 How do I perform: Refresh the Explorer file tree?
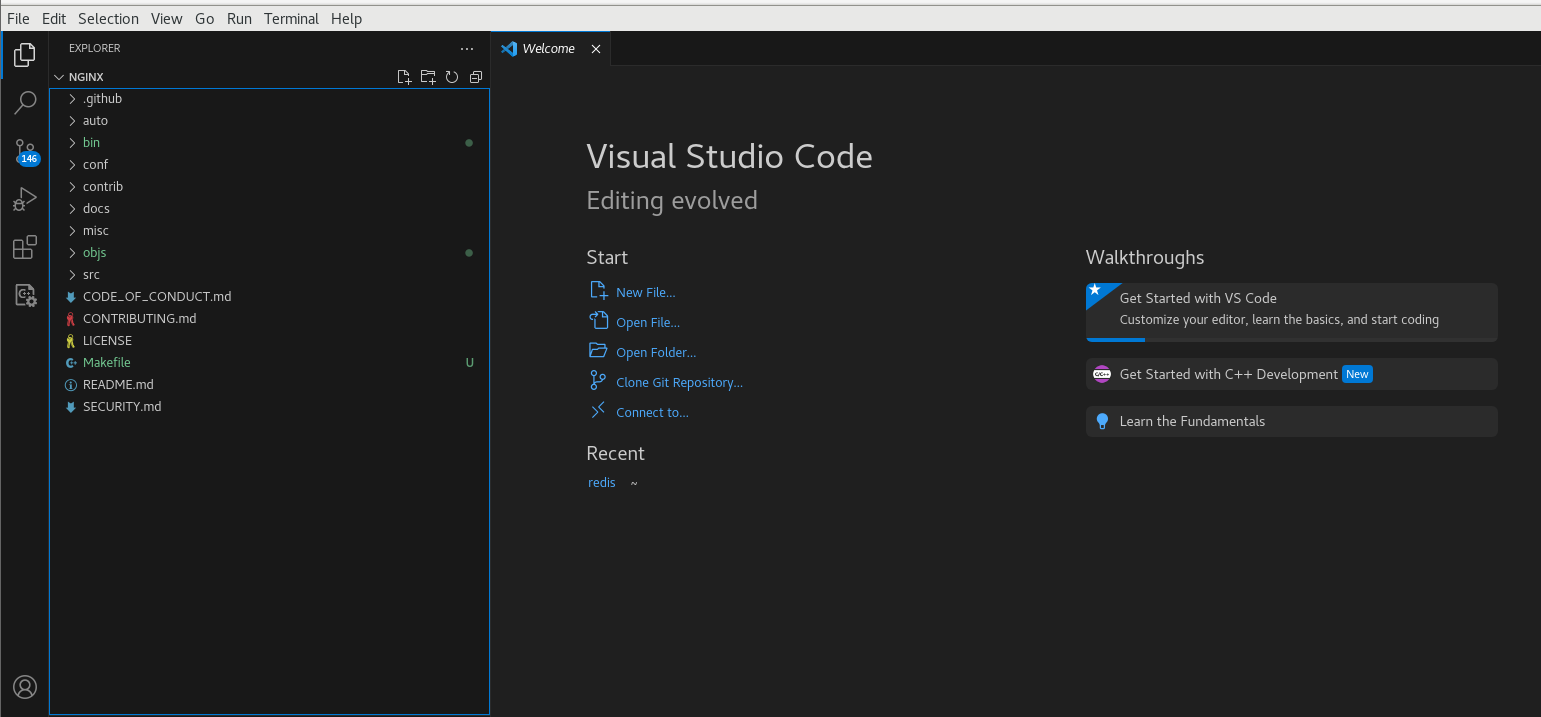pyautogui.click(x=452, y=77)
